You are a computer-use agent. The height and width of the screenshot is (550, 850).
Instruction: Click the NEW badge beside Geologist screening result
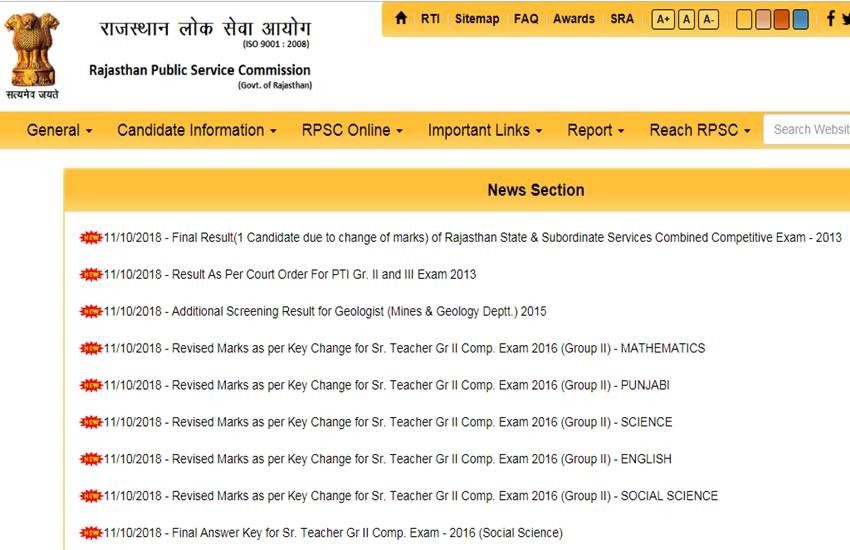(x=91, y=311)
